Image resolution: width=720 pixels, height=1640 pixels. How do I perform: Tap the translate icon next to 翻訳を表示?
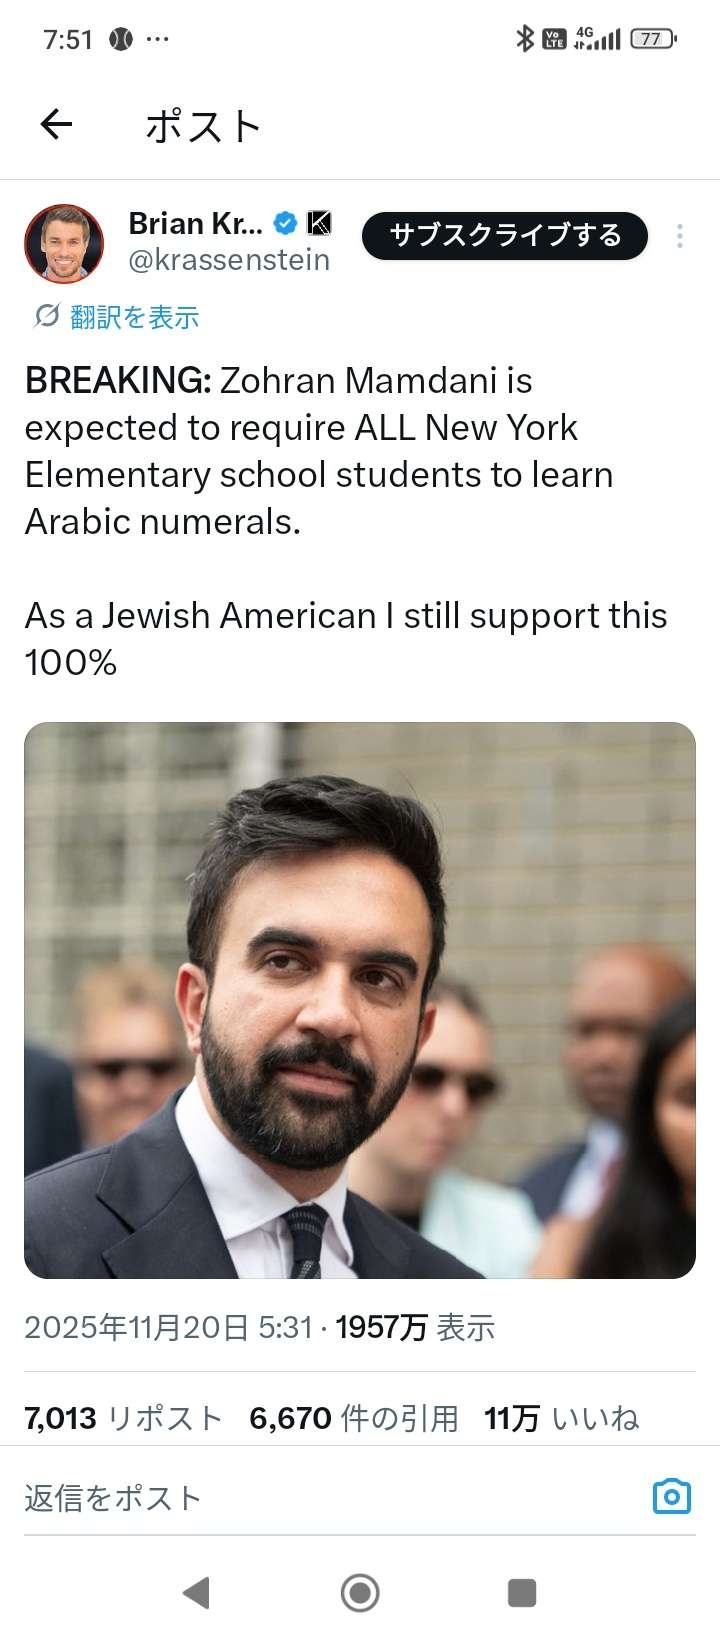click(46, 316)
